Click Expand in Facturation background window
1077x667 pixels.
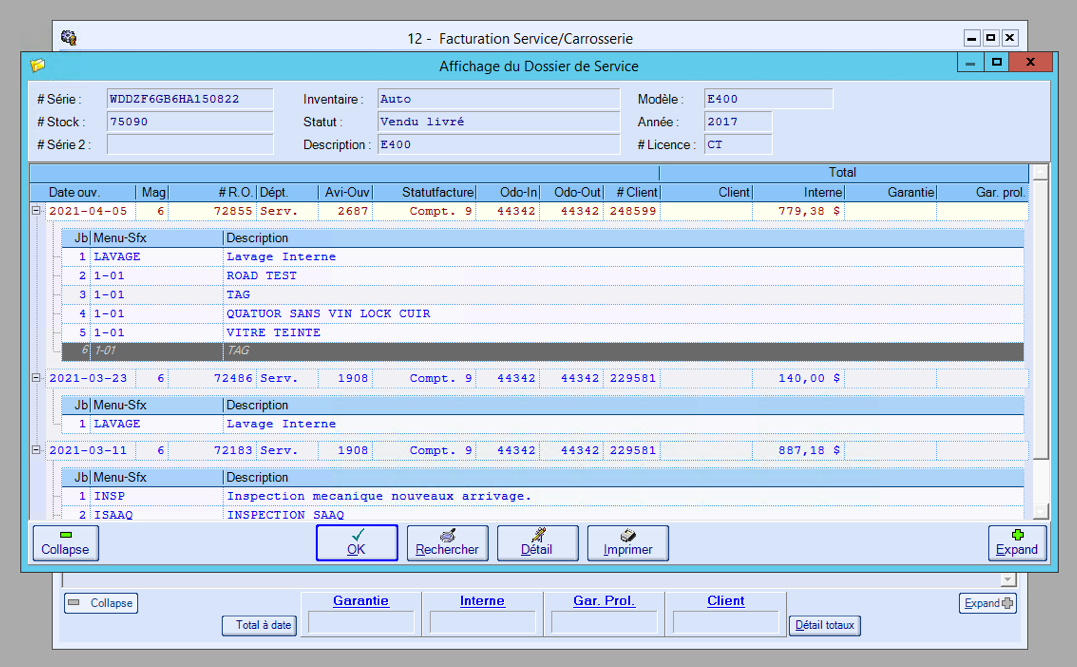(x=988, y=602)
